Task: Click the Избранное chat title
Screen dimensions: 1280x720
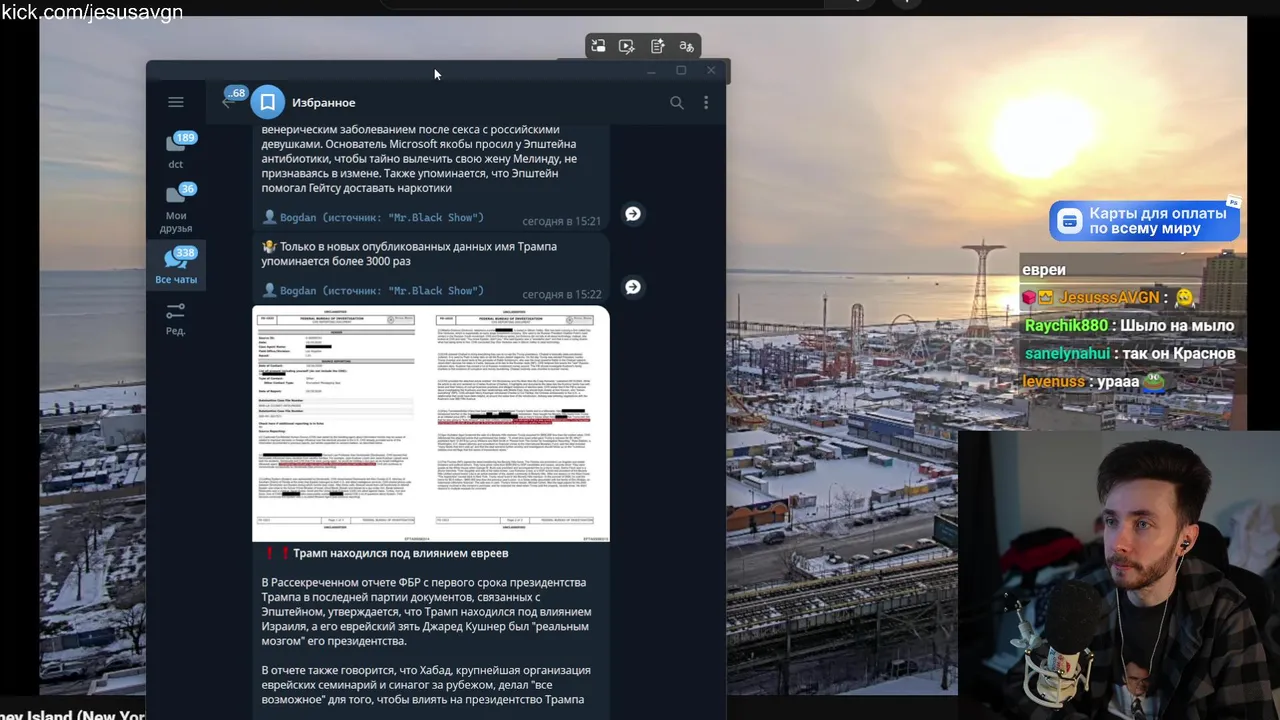Action: pyautogui.click(x=323, y=102)
